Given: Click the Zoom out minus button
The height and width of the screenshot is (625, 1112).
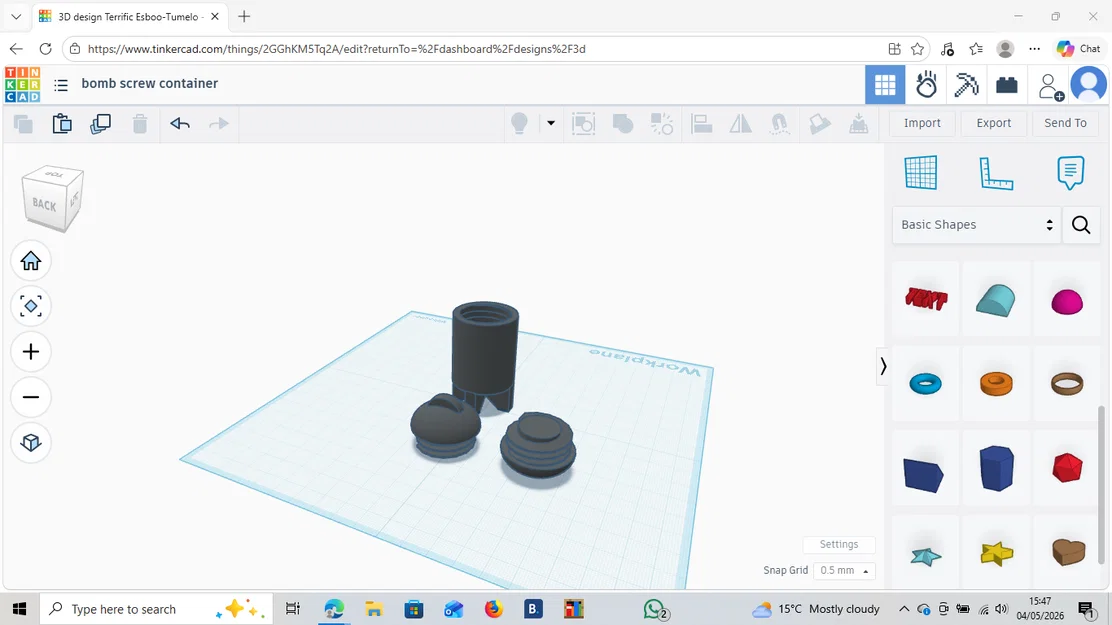Looking at the screenshot, I should pos(30,397).
